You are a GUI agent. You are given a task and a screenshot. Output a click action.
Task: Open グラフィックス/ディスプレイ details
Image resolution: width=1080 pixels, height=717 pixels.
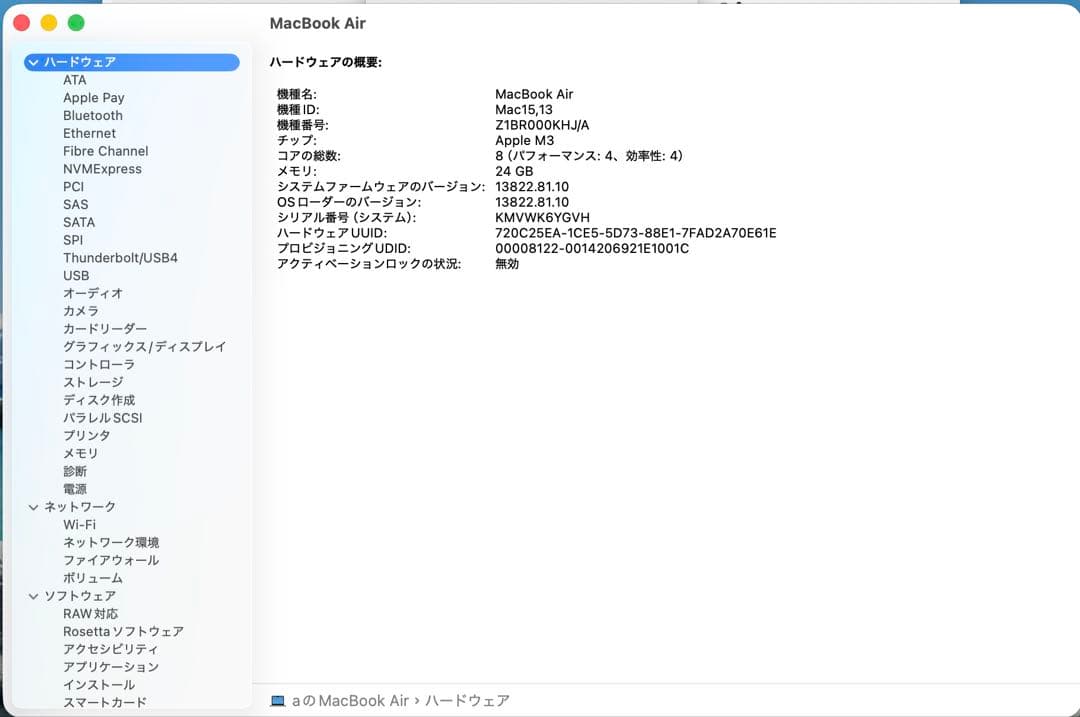[x=145, y=346]
